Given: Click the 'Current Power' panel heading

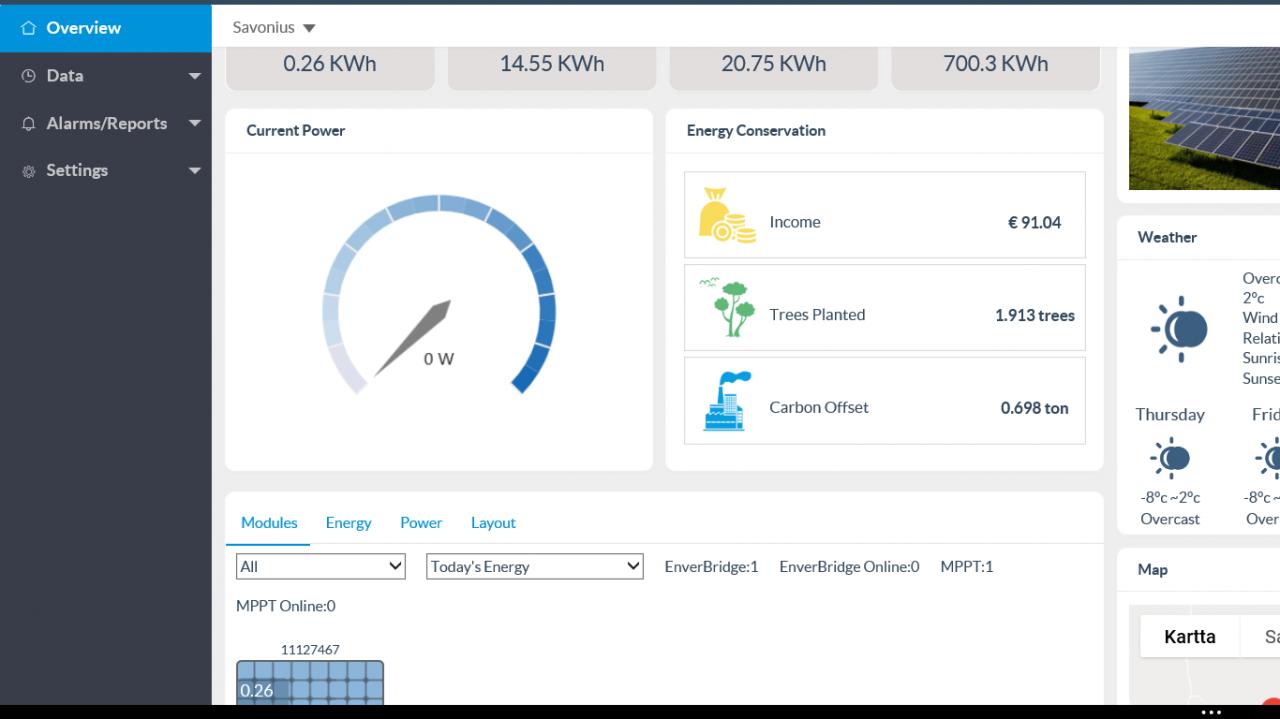Looking at the screenshot, I should 296,131.
